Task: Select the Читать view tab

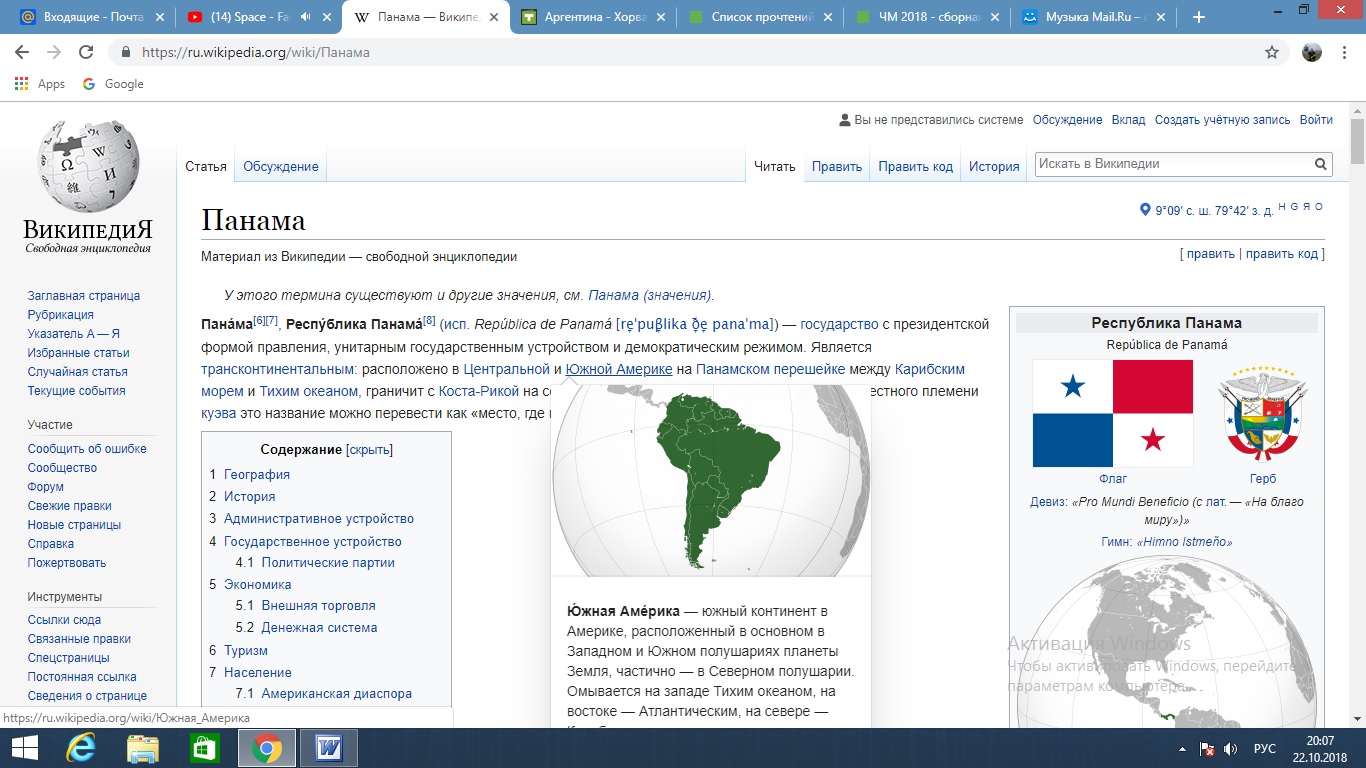Action: point(775,167)
